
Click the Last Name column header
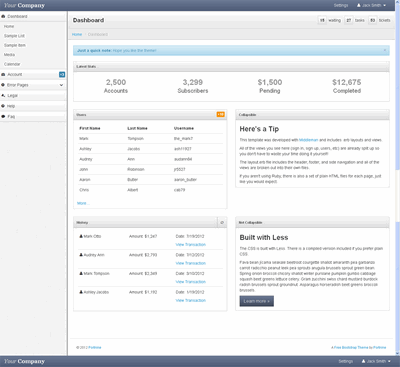(137, 128)
